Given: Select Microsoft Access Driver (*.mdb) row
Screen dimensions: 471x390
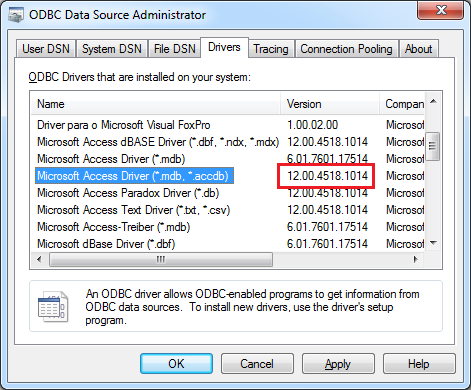Looking at the screenshot, I should [111, 159].
